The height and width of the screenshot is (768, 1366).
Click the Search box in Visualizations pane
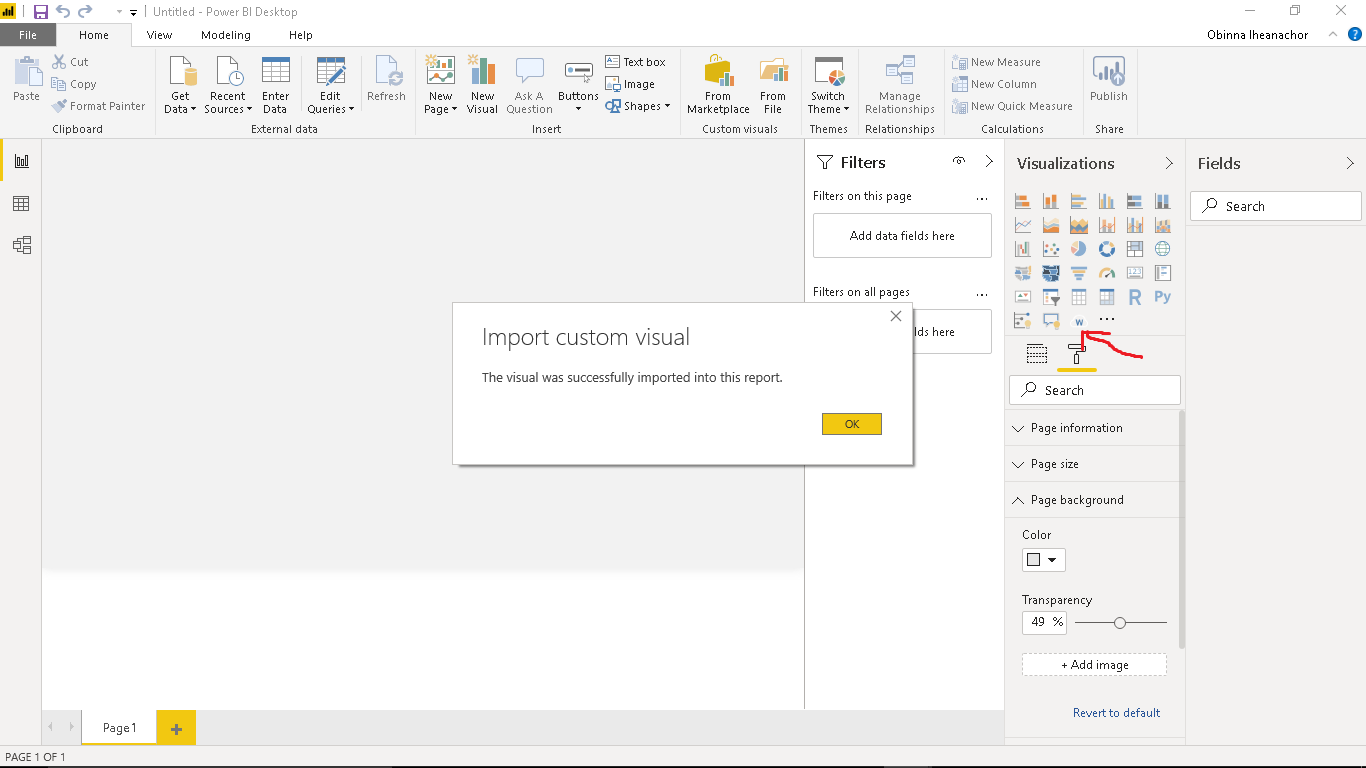[x=1095, y=390]
